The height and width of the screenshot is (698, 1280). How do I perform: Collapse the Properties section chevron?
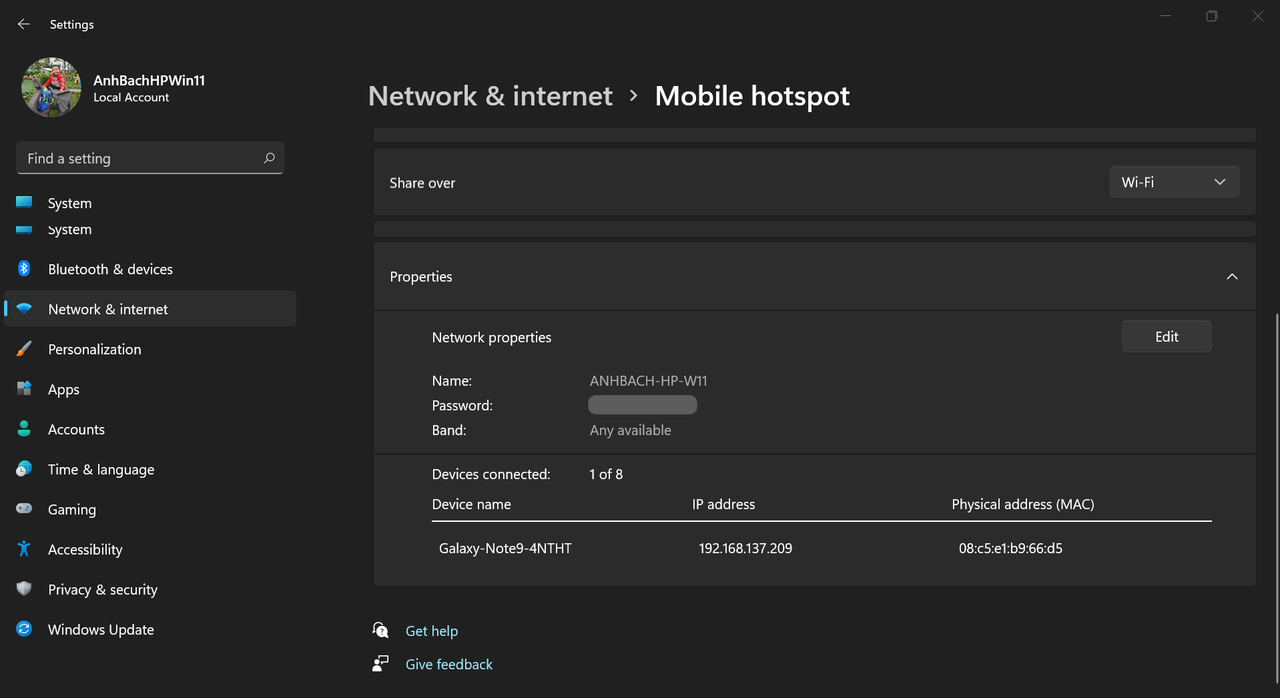tap(1232, 277)
